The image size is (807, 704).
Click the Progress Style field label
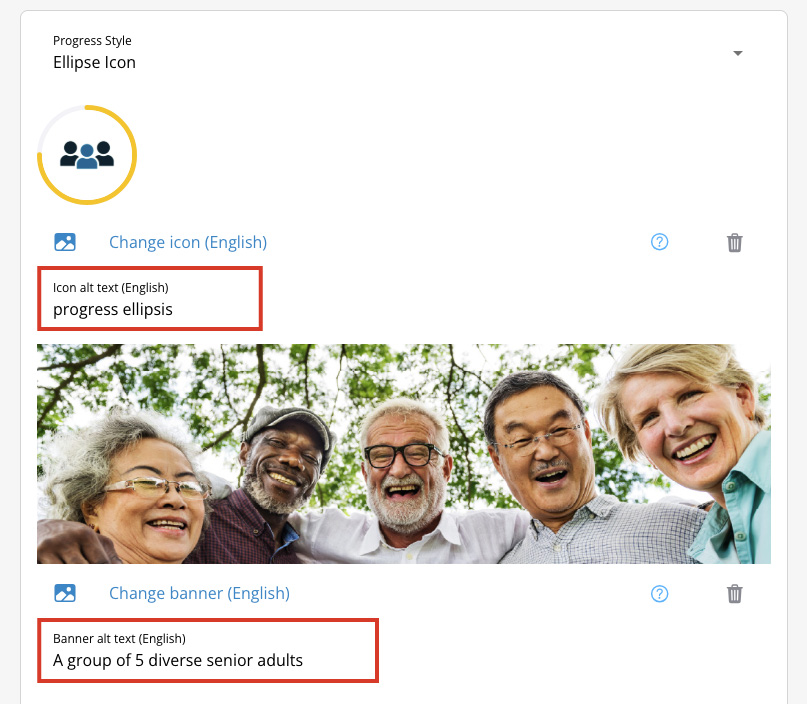[x=92, y=41]
